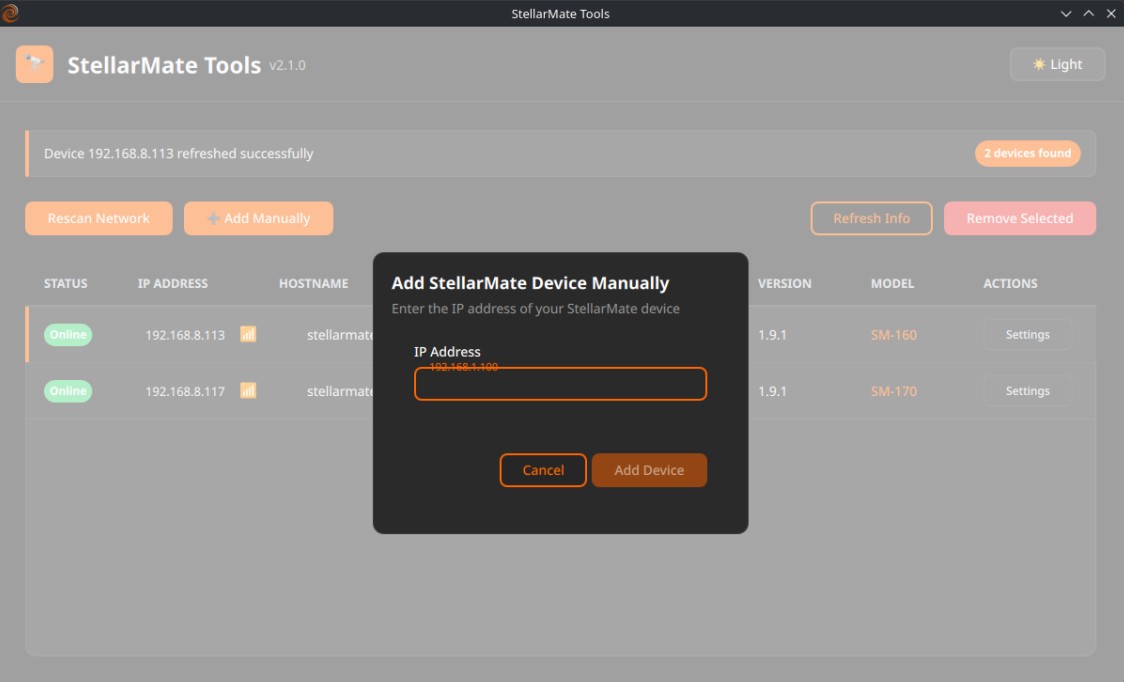1124x682 pixels.
Task: Click the version 1.9.1 in SM-170 row
Action: pyautogui.click(x=772, y=392)
